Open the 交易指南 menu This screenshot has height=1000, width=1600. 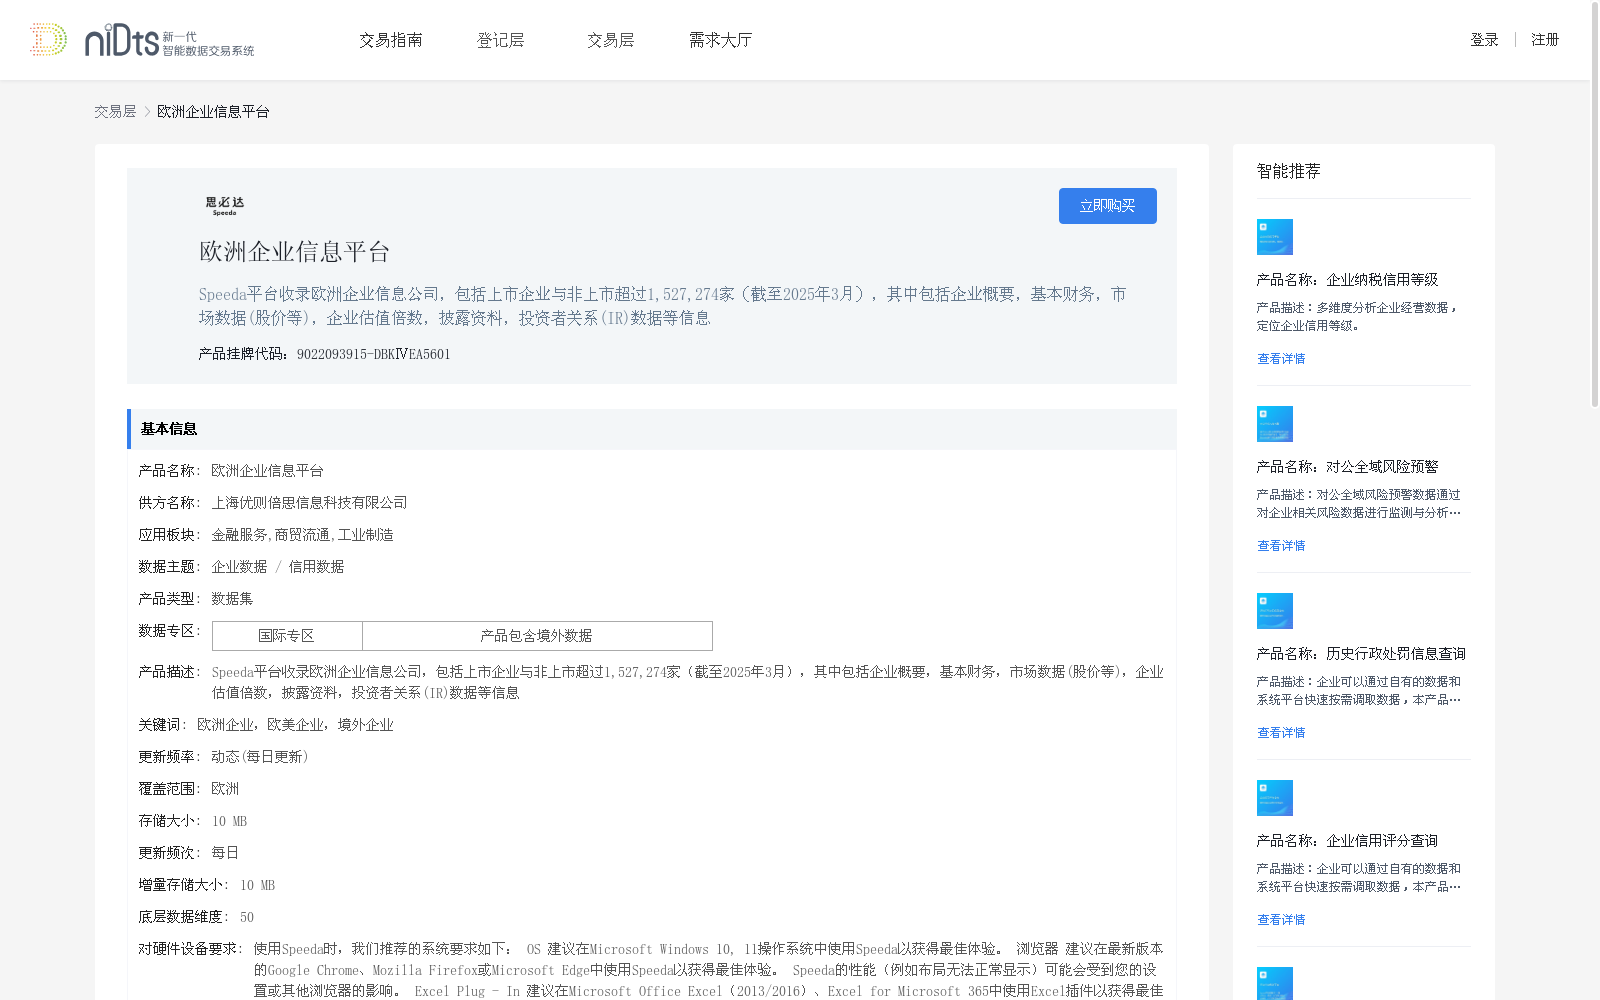(x=391, y=40)
